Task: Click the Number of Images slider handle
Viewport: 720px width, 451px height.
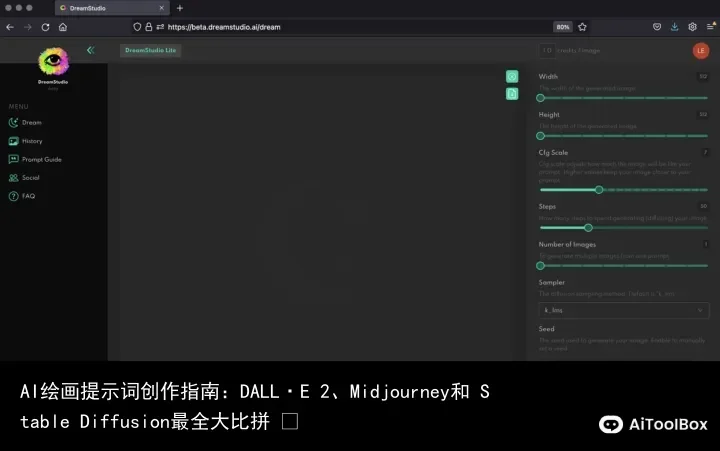Action: tap(540, 265)
